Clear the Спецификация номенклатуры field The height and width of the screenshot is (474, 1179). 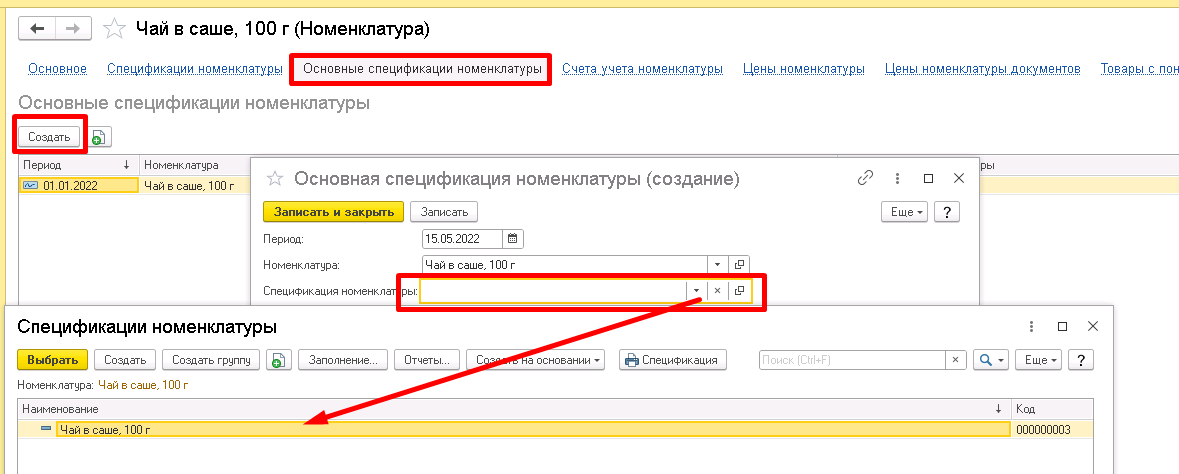pos(717,291)
